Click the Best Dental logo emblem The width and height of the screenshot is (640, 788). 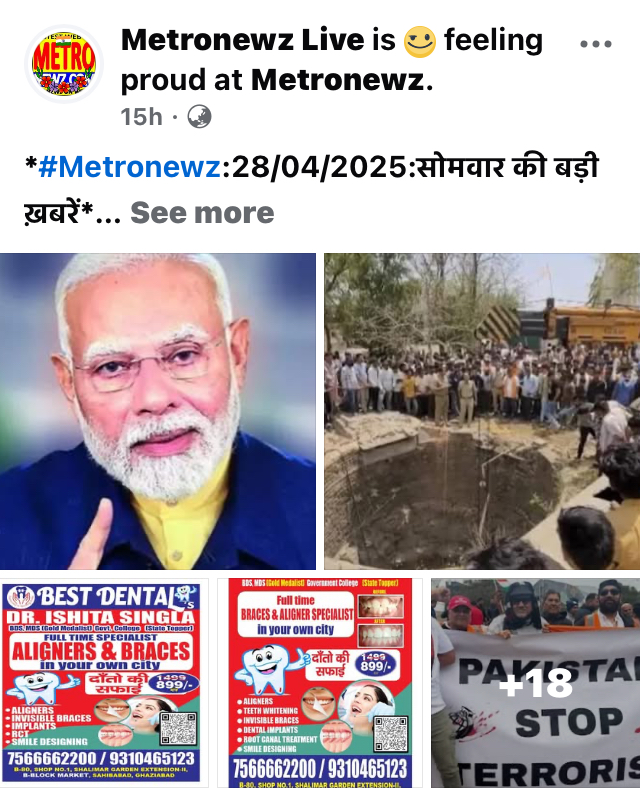(x=21, y=597)
